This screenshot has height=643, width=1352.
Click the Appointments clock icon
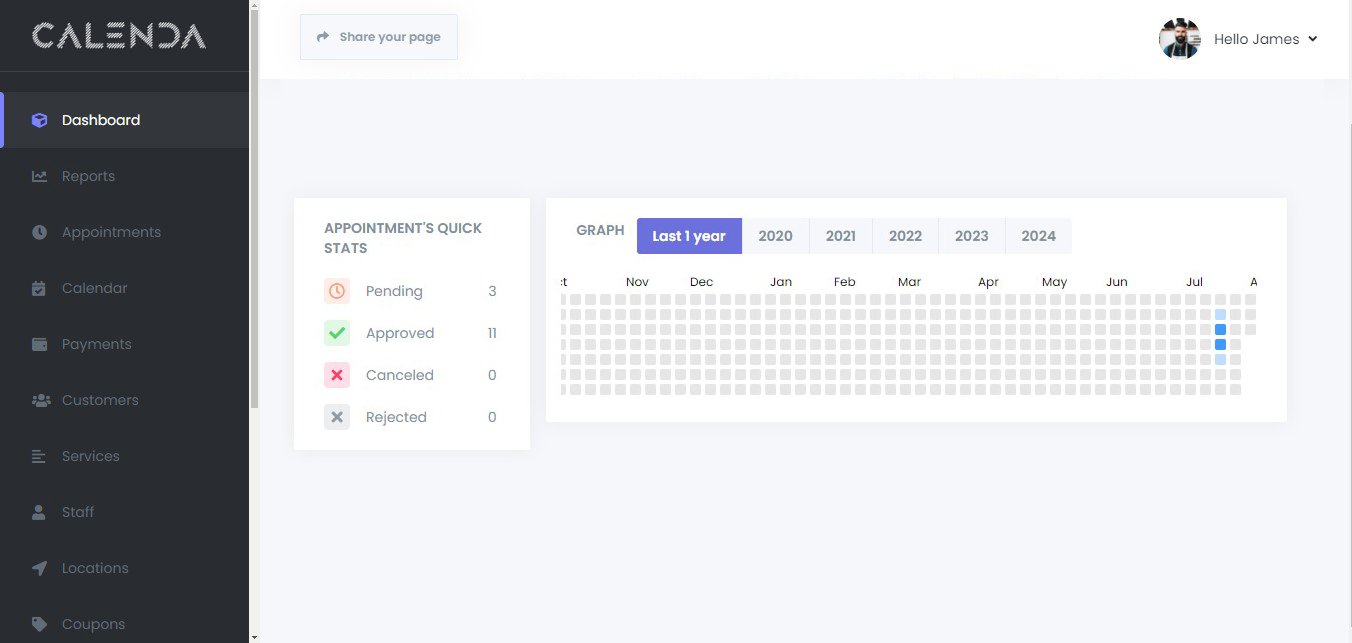pos(40,232)
